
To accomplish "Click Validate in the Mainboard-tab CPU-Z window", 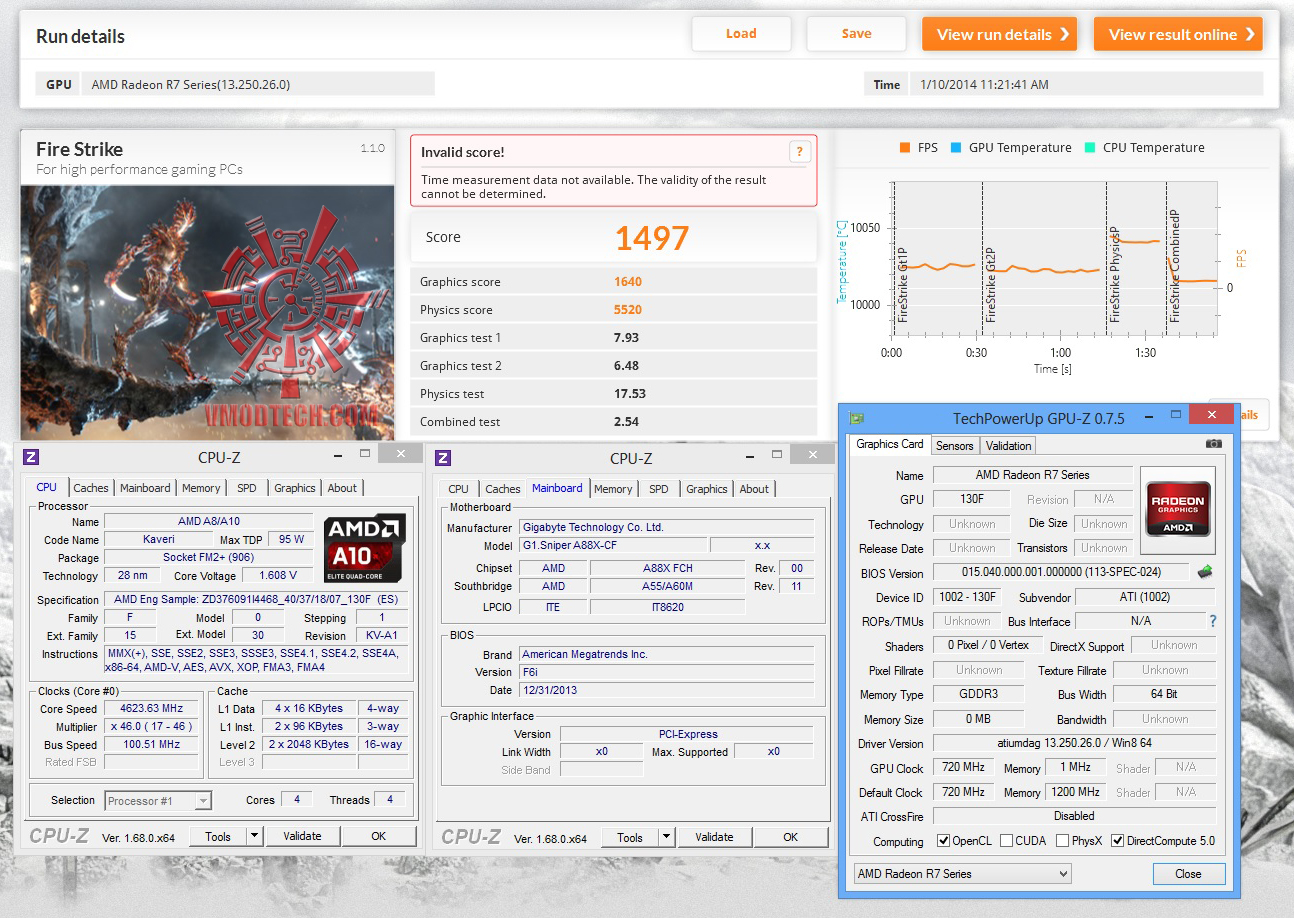I will (x=714, y=837).
